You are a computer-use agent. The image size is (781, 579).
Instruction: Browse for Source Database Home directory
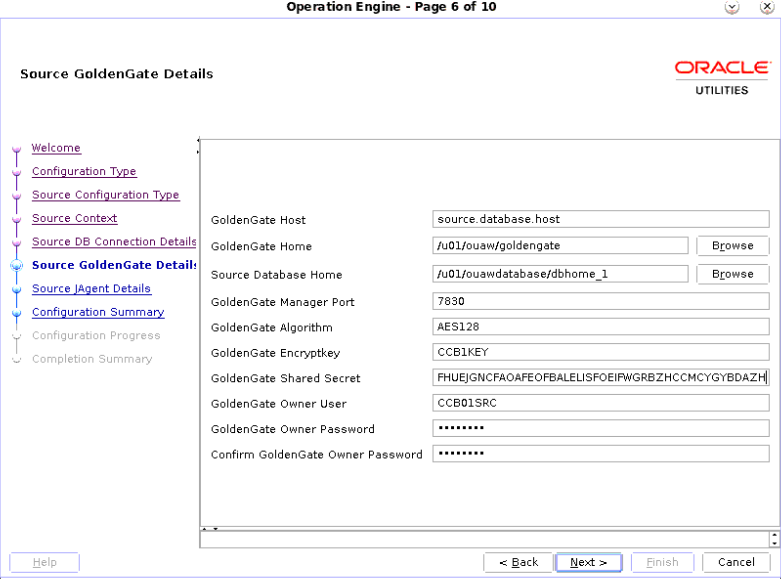point(732,274)
